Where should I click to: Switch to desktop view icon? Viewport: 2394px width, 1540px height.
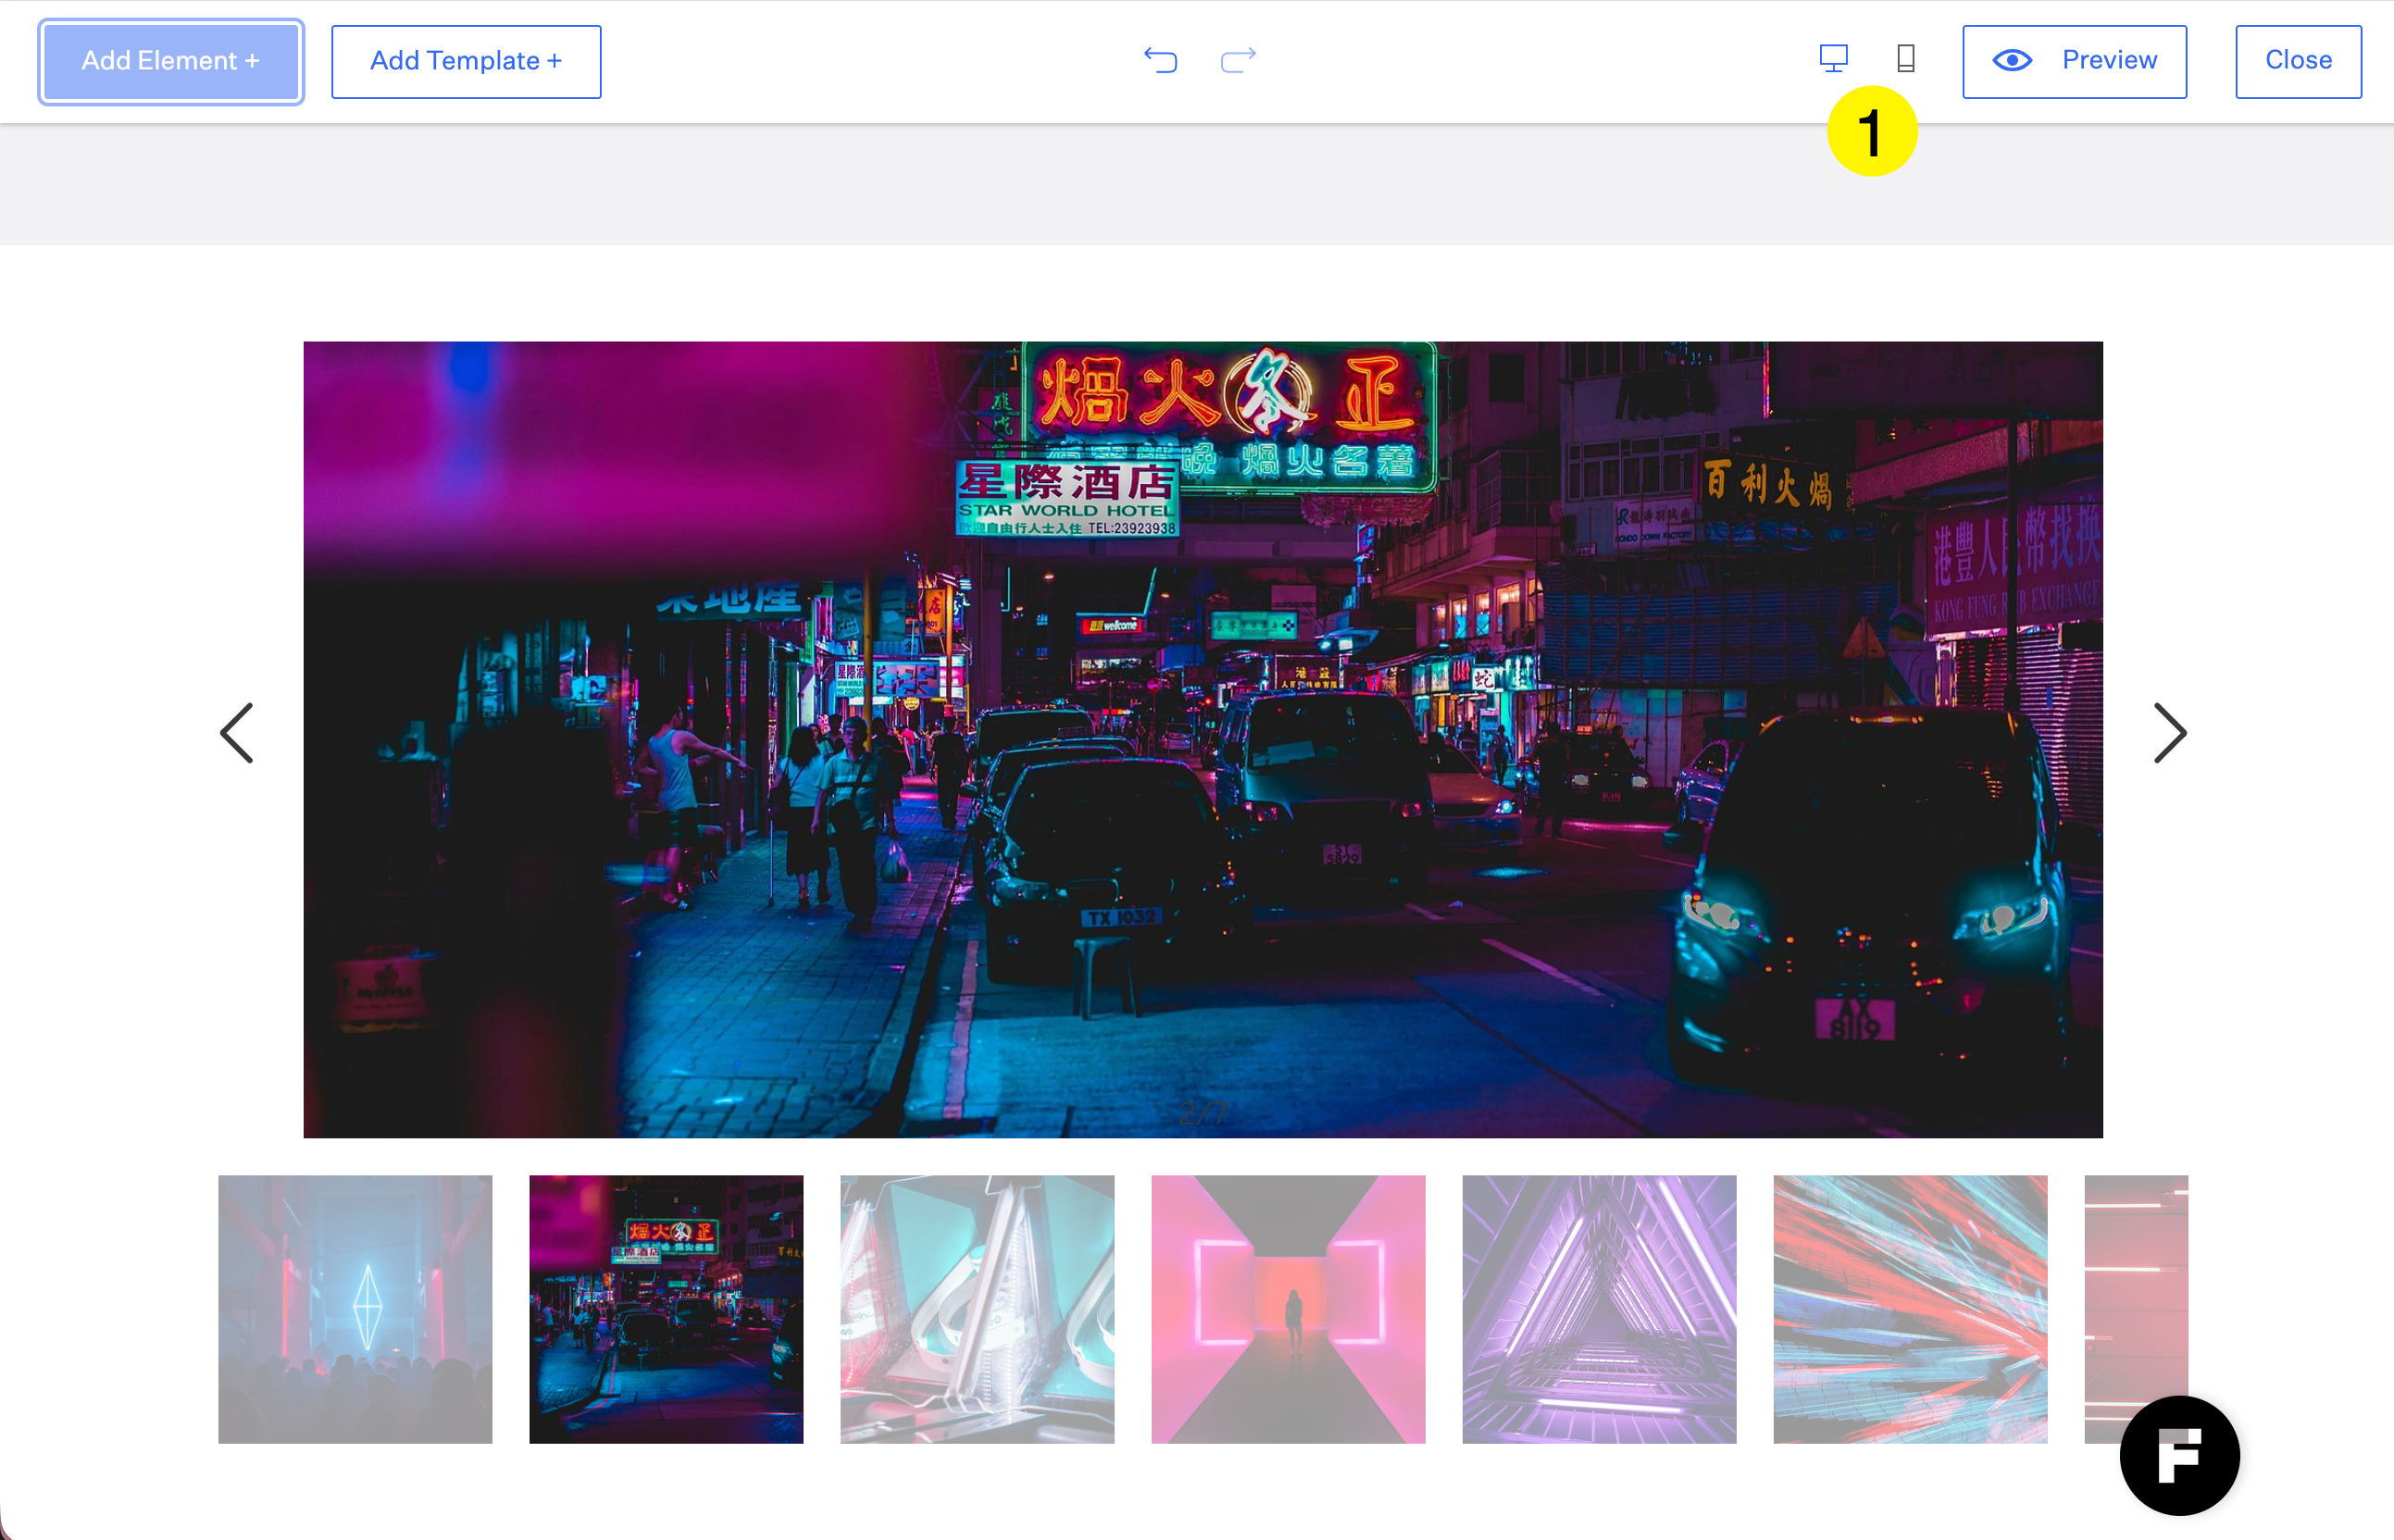1833,58
